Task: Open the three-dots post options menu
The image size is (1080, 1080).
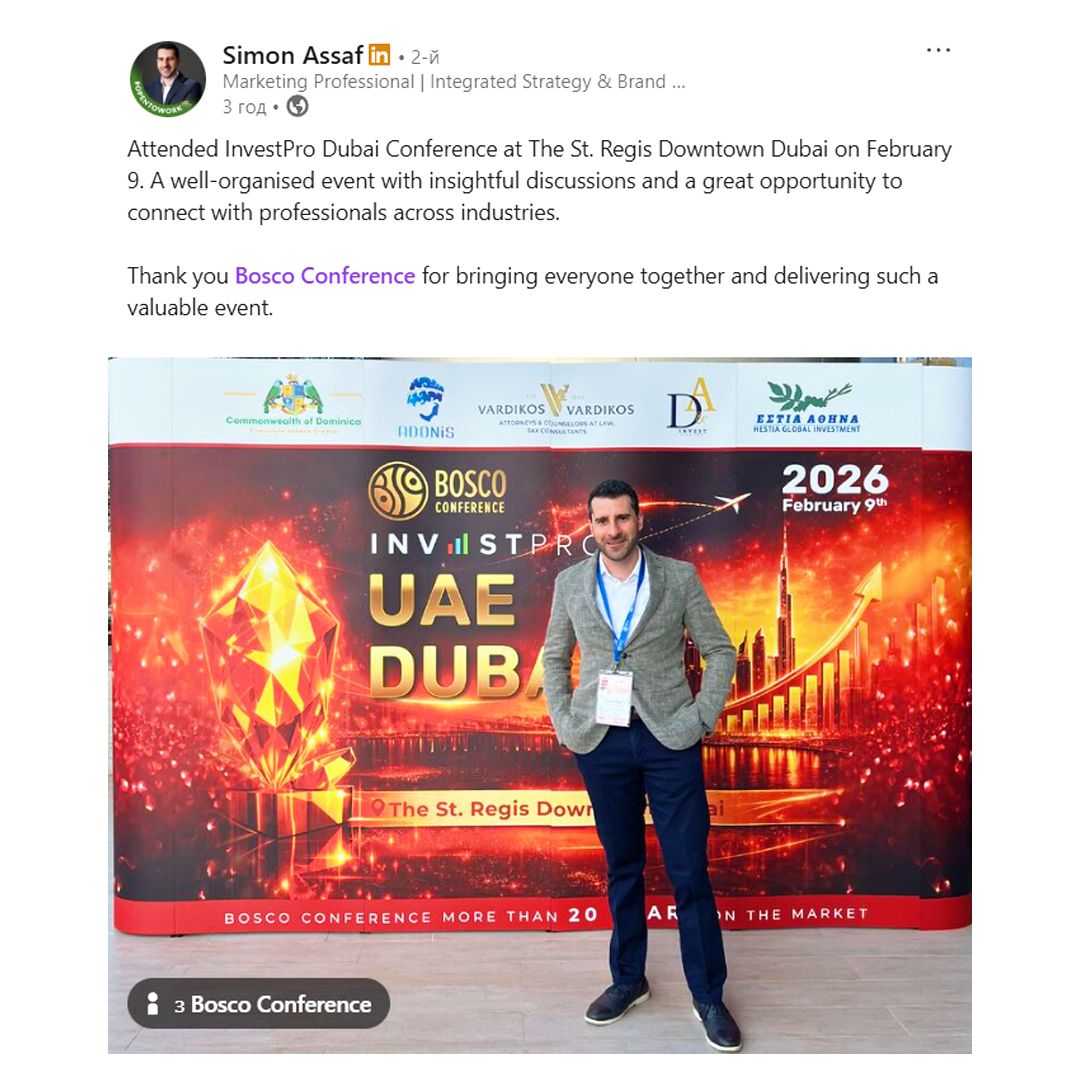Action: [938, 50]
